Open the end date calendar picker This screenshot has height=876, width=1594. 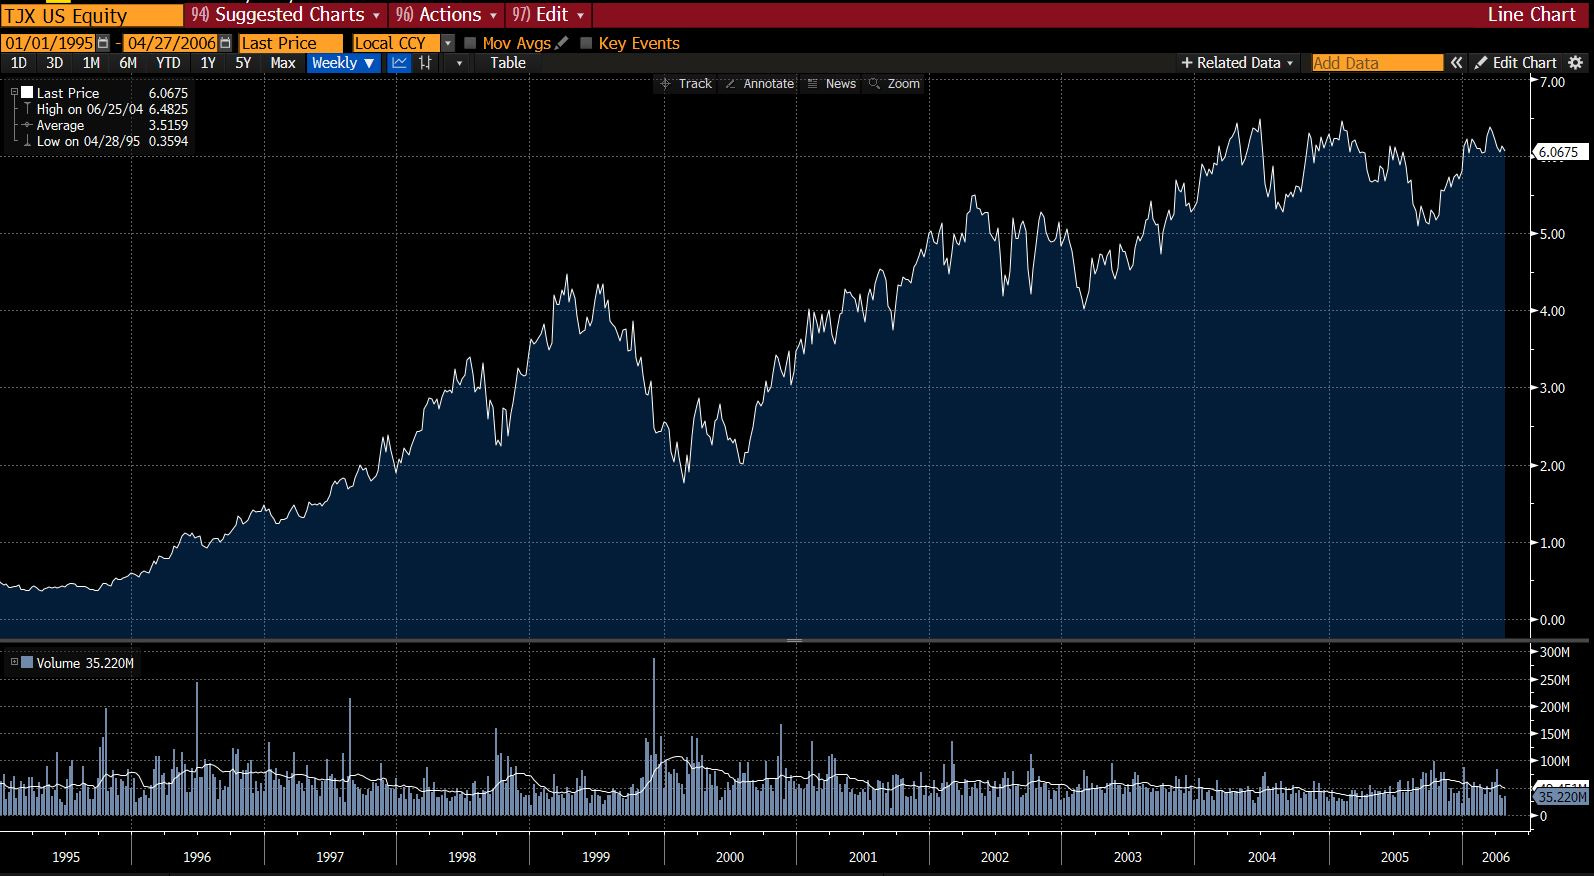coord(225,43)
